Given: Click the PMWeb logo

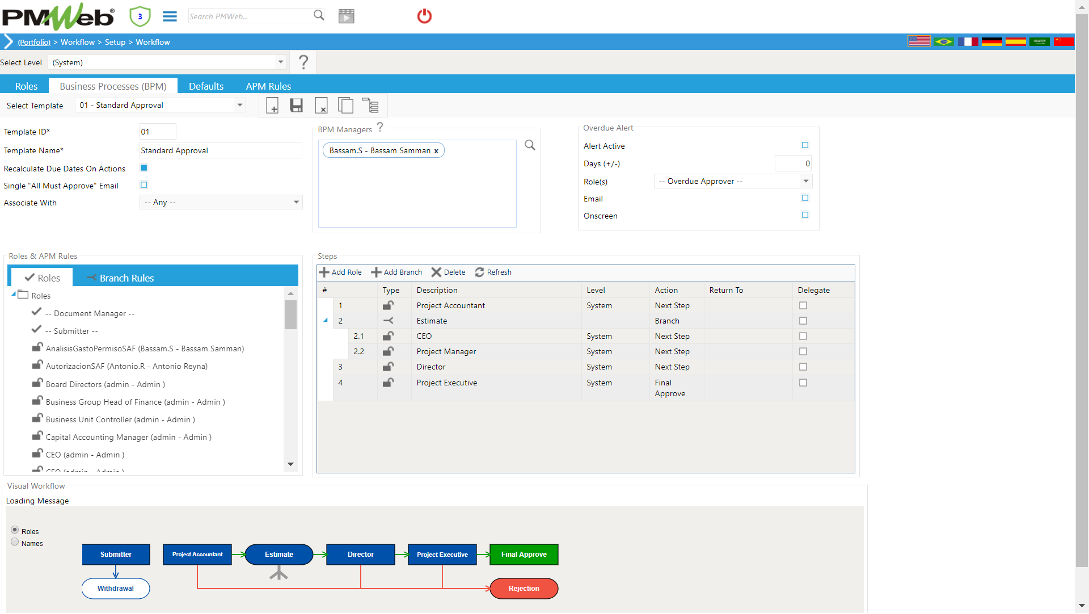Looking at the screenshot, I should pyautogui.click(x=58, y=16).
